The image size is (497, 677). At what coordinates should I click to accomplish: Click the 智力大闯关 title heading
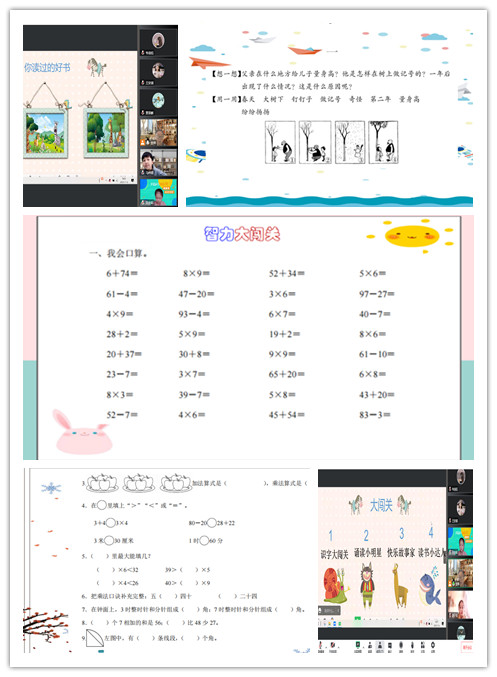[x=242, y=234]
